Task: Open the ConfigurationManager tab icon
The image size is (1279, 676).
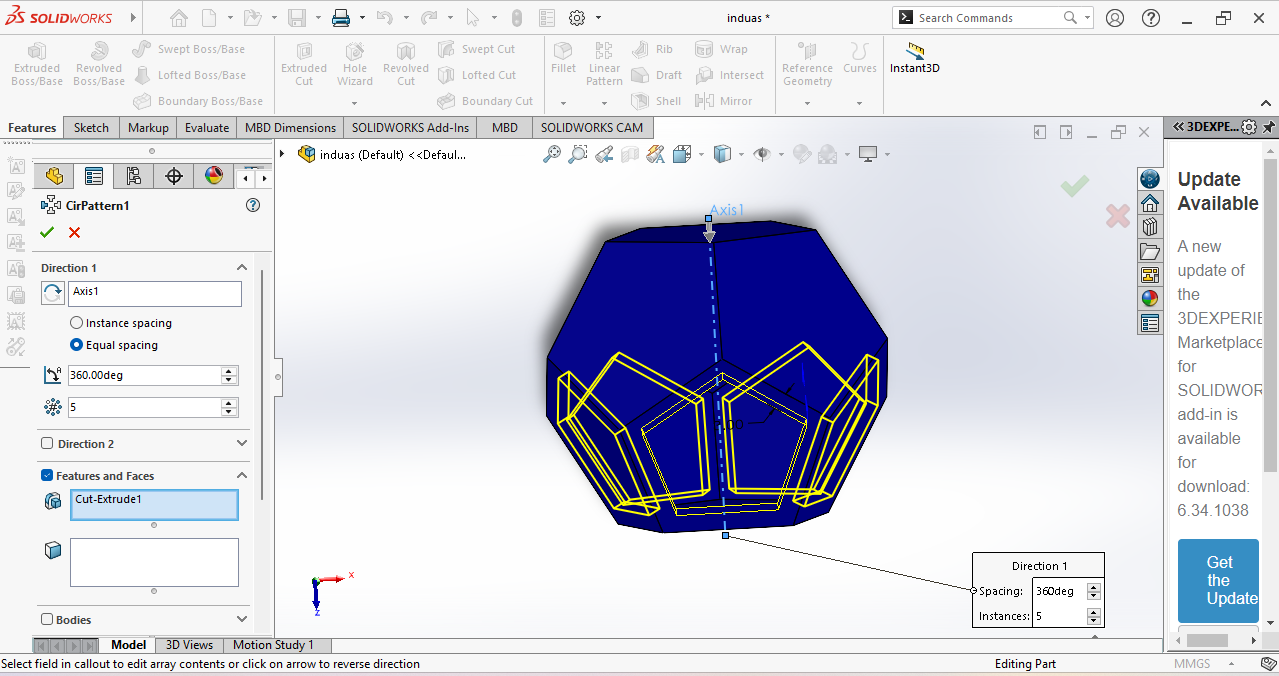Action: point(133,177)
